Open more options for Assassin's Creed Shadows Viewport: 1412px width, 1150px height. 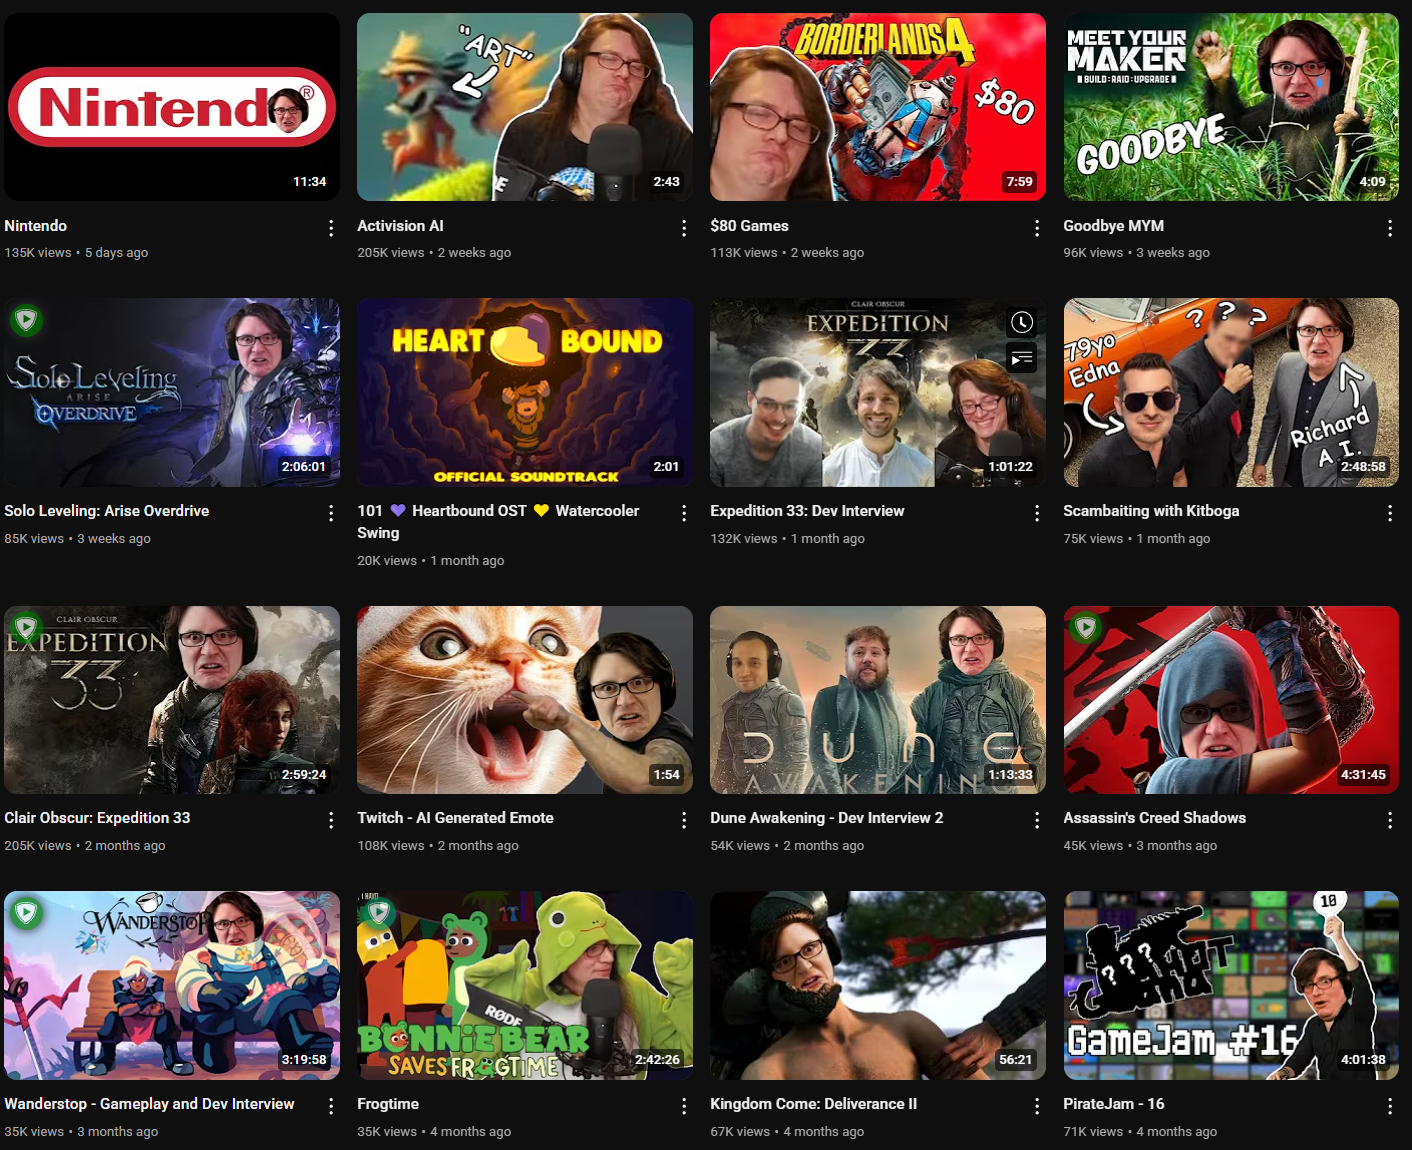click(x=1390, y=820)
